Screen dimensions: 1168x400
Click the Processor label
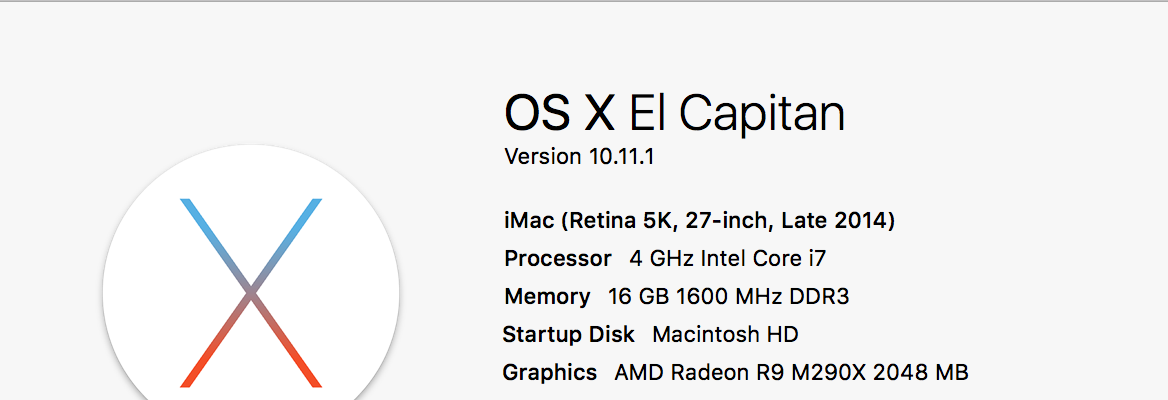click(558, 258)
